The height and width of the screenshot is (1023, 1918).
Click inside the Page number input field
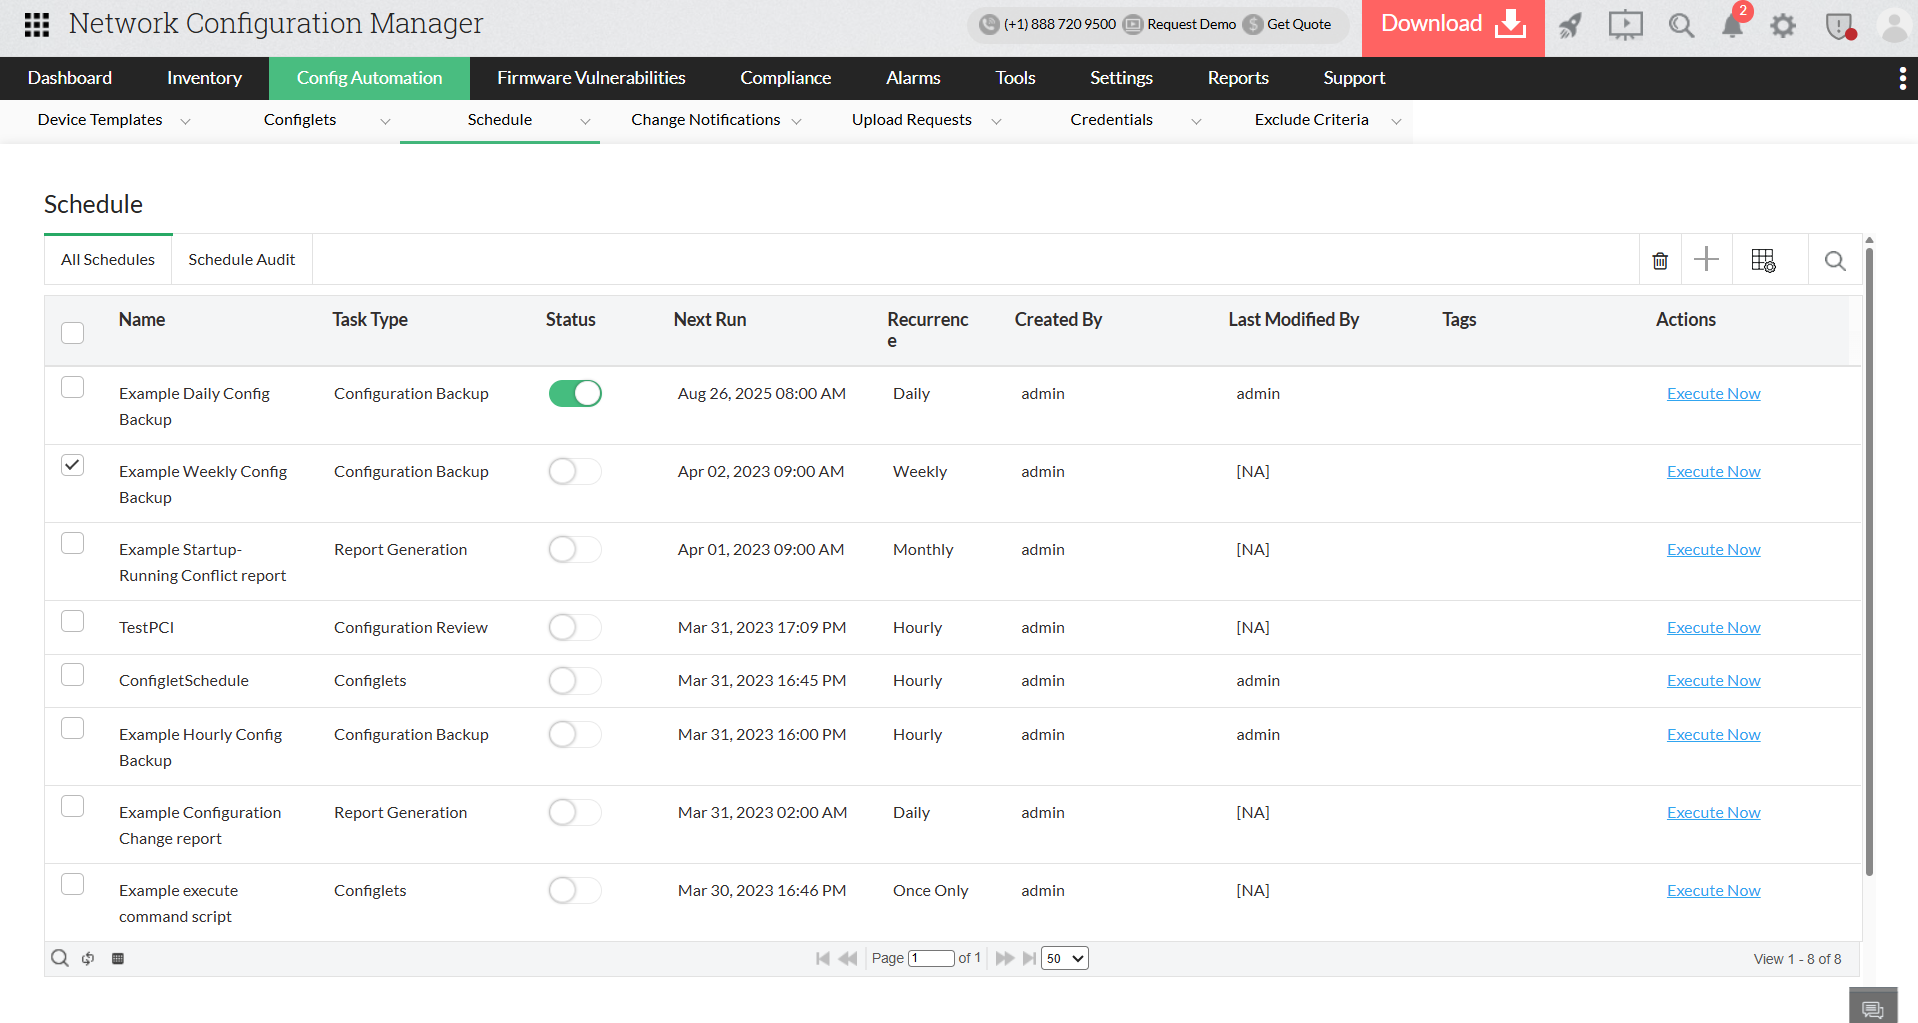(x=931, y=958)
